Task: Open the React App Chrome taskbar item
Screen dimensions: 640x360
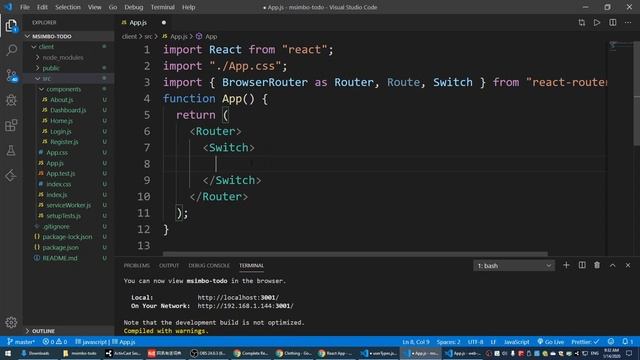Action: coord(336,353)
